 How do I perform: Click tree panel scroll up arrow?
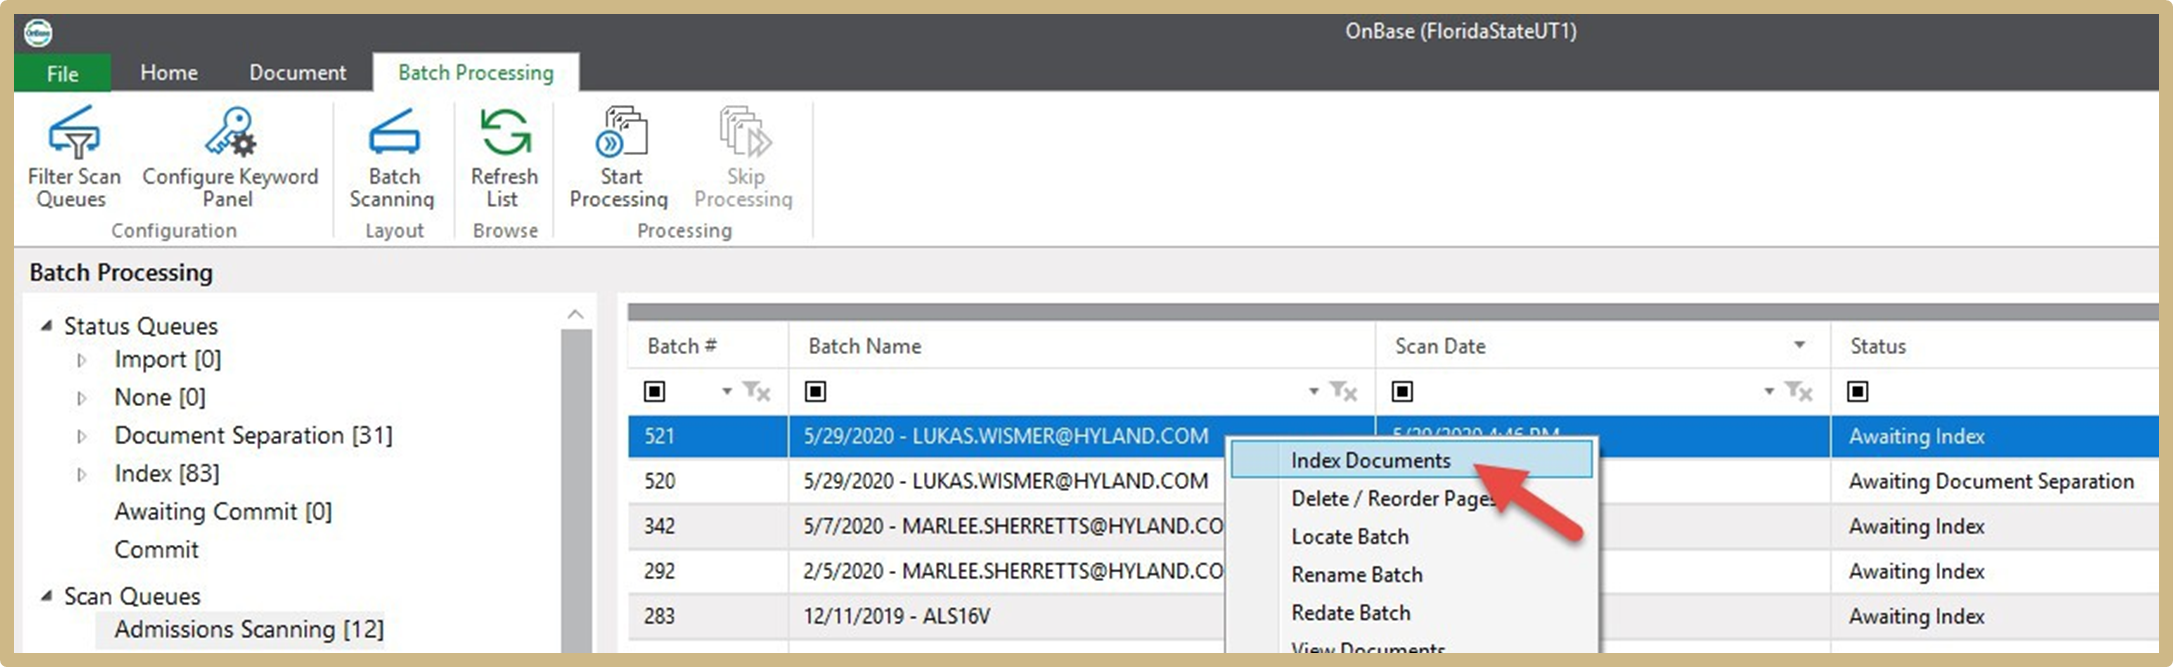576,314
